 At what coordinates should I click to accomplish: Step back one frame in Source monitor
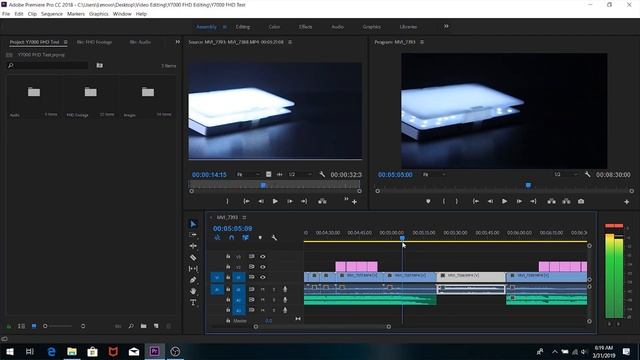point(261,201)
